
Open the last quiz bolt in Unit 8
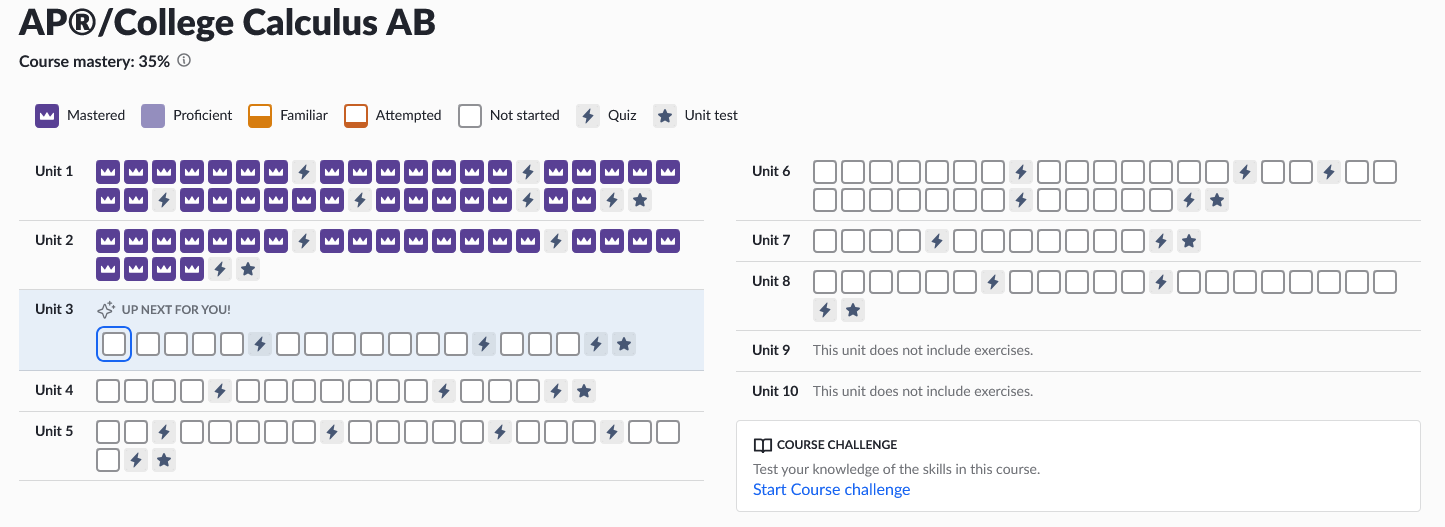(x=824, y=310)
